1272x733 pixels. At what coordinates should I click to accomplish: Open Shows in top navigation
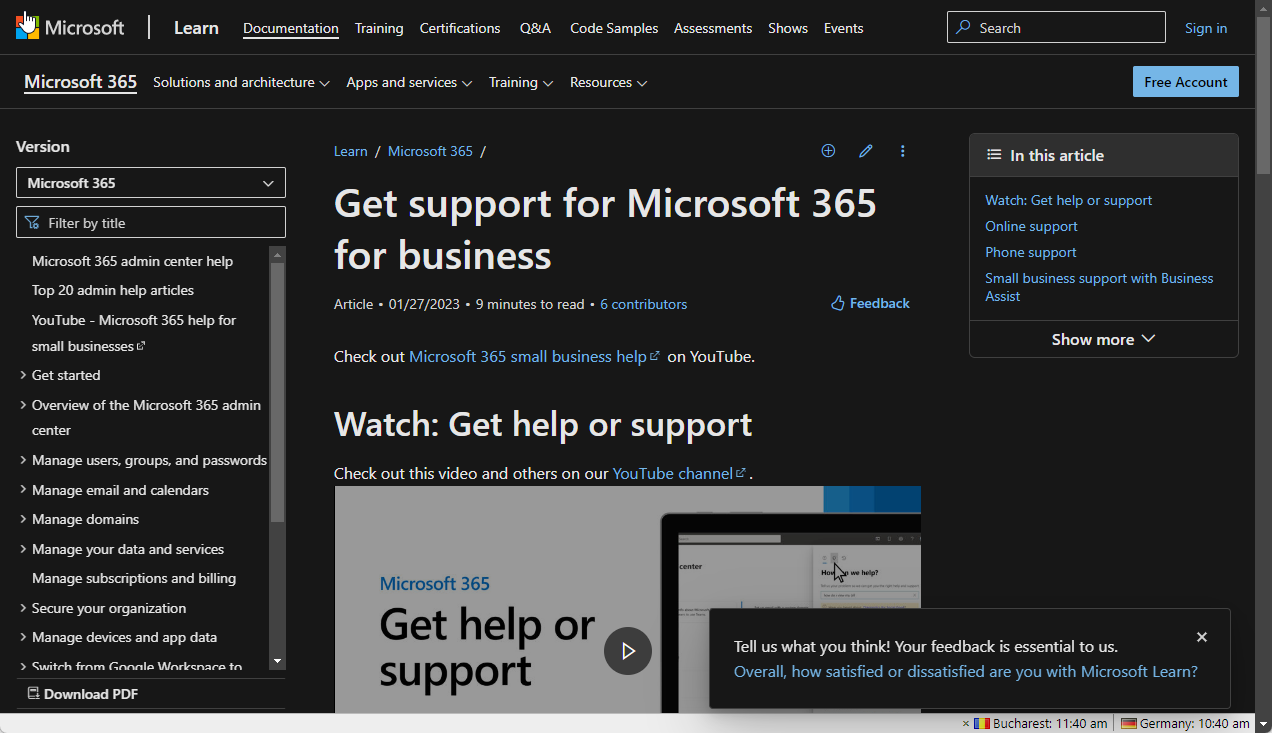pyautogui.click(x=788, y=28)
